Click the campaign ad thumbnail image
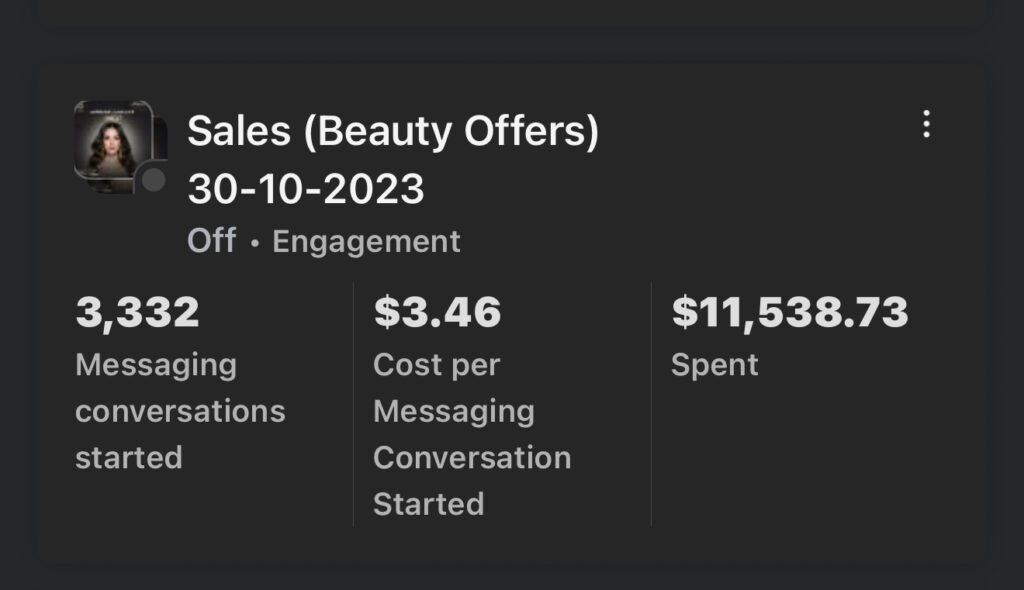This screenshot has width=1024, height=590. (113, 143)
